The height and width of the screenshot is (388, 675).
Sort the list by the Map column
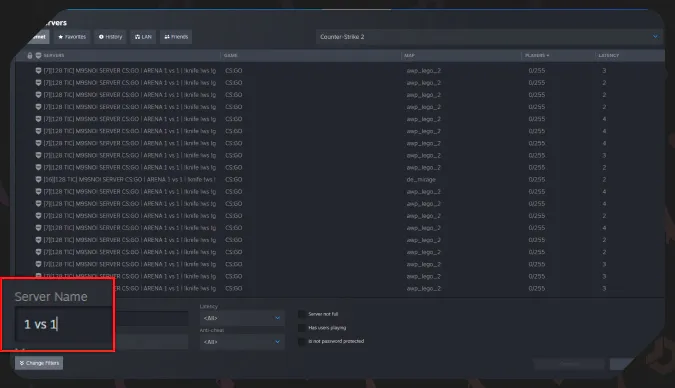click(x=409, y=56)
